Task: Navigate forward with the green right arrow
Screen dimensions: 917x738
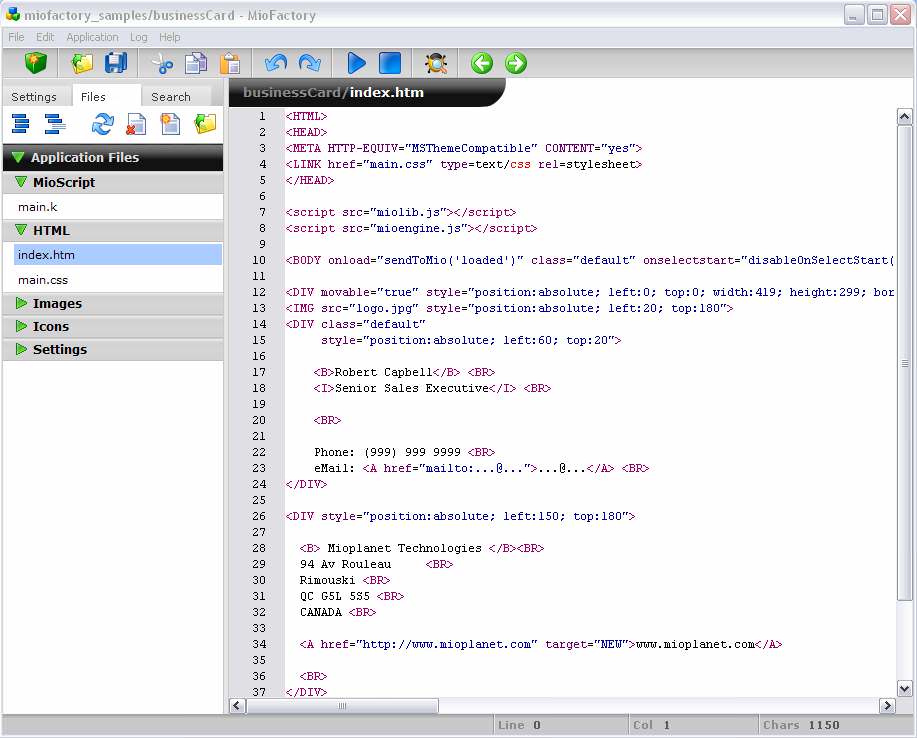Action: [516, 63]
